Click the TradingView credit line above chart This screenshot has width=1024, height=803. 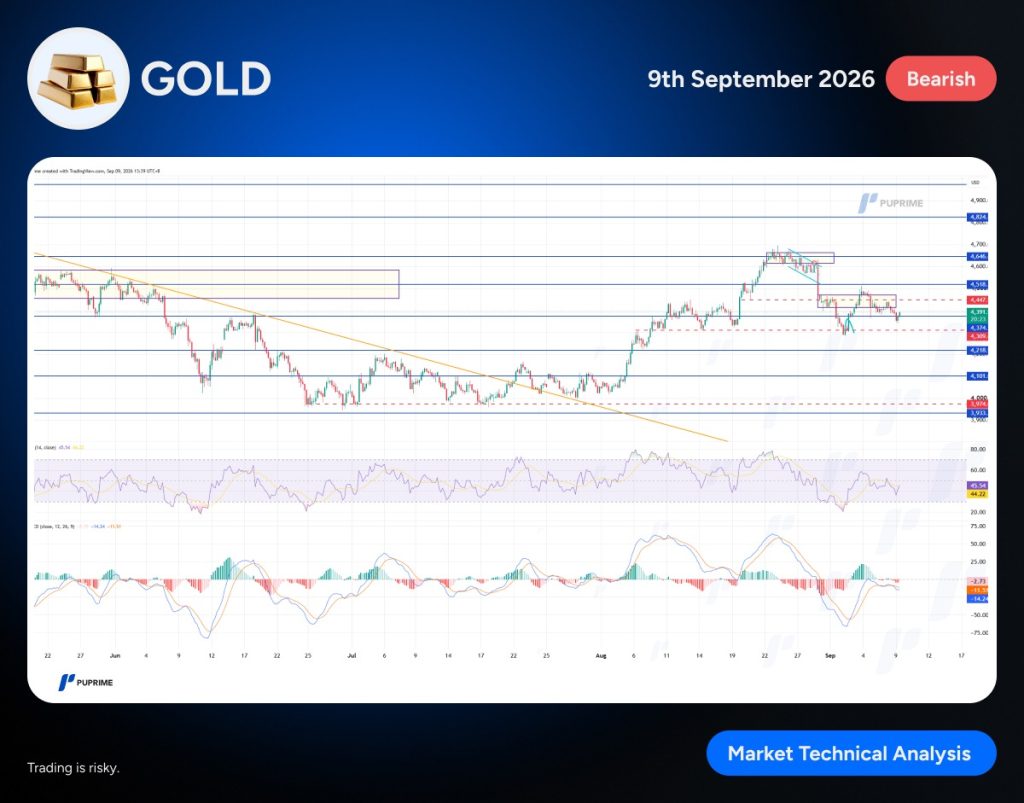[97, 171]
